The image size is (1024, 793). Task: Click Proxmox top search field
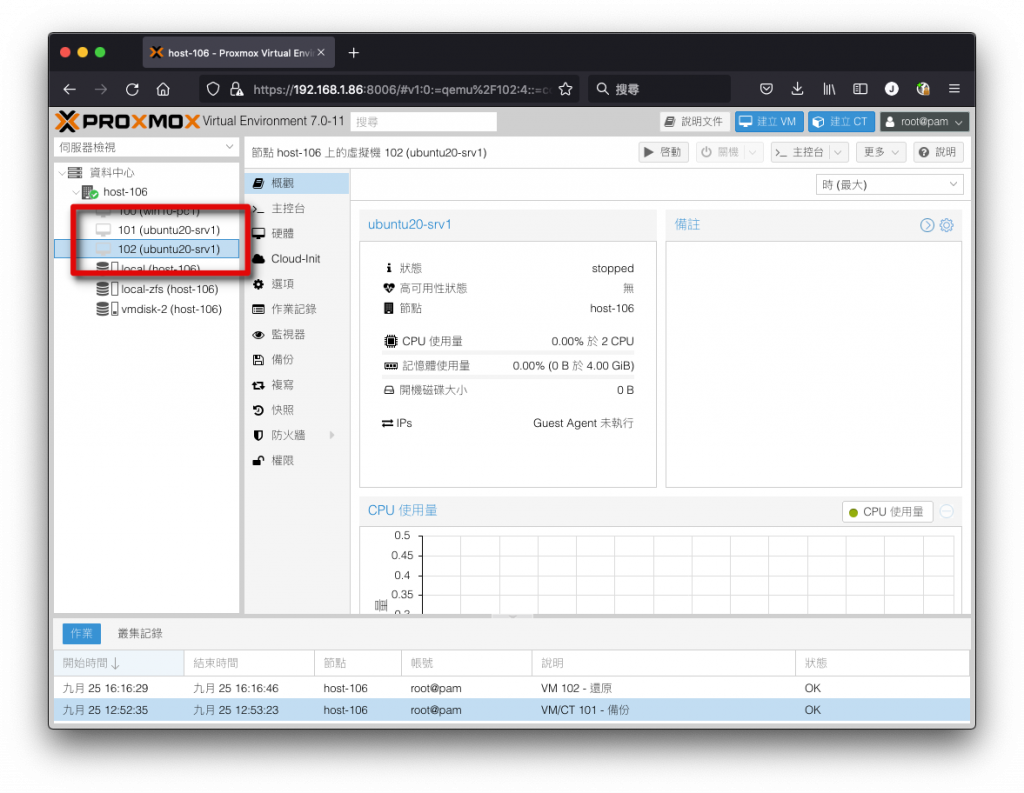(423, 122)
